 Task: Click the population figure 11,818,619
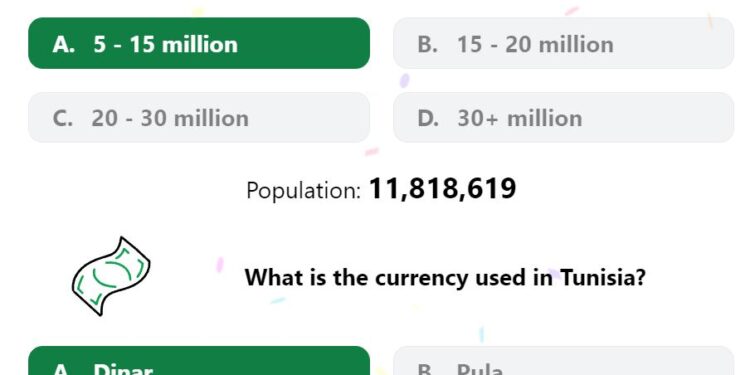coord(442,189)
